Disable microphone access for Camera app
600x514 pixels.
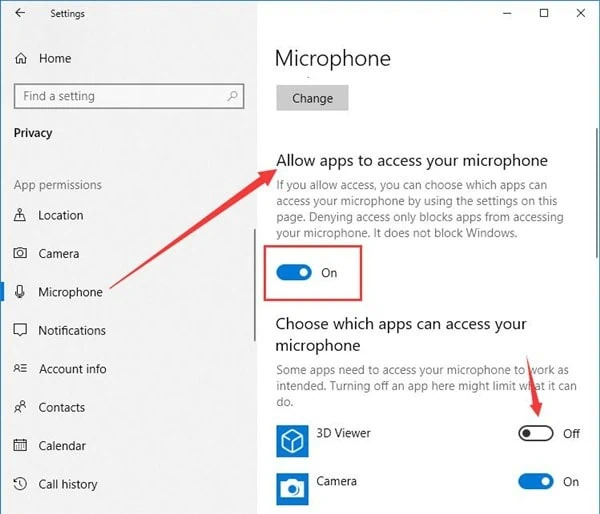[536, 481]
